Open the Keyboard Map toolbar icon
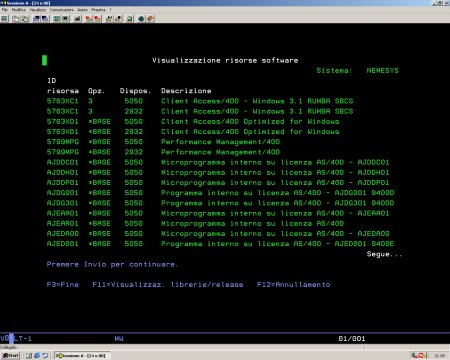This screenshot has height=360, width=450. pyautogui.click(x=77, y=19)
